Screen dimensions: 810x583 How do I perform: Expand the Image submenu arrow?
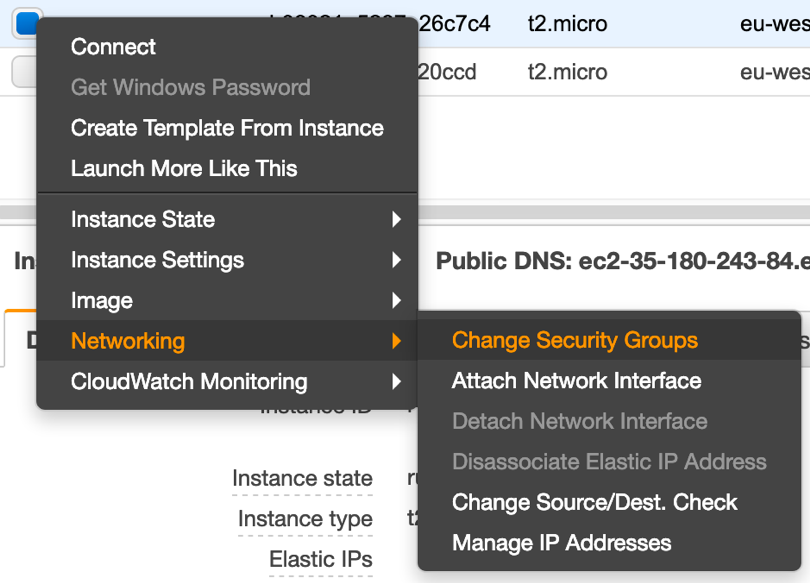397,301
